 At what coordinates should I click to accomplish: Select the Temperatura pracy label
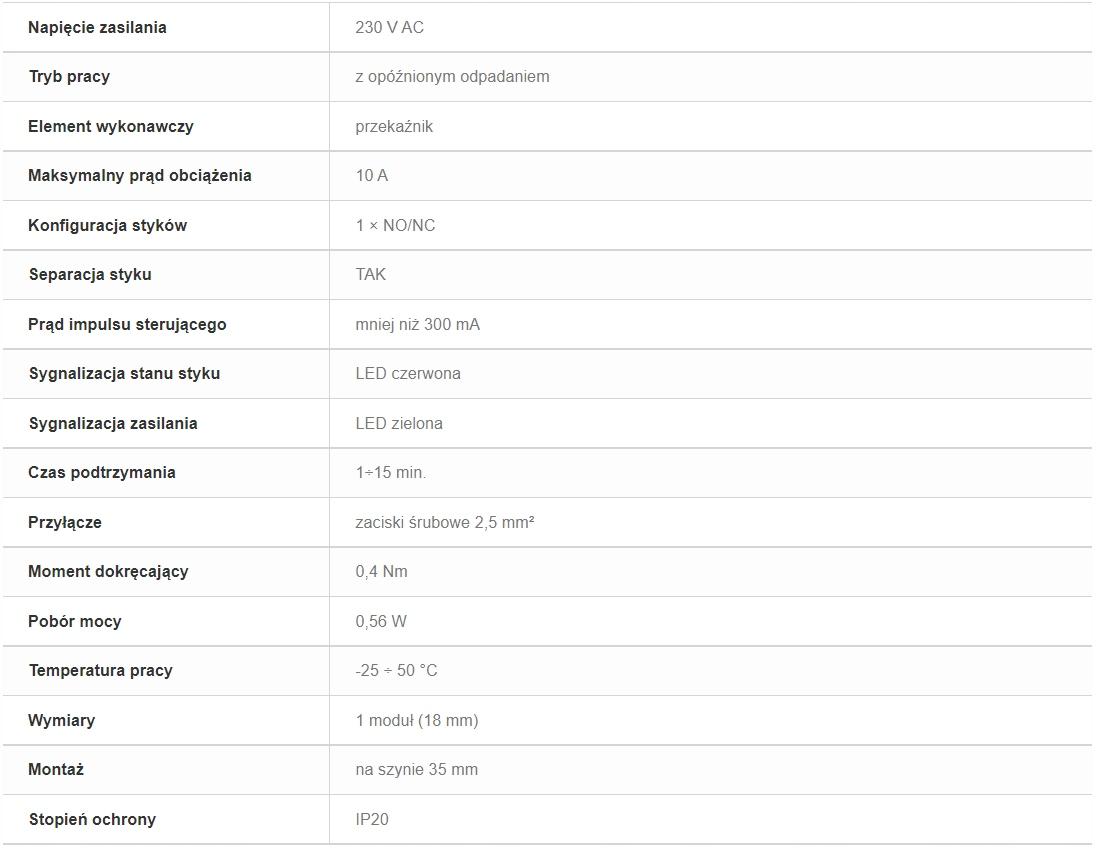coord(100,670)
